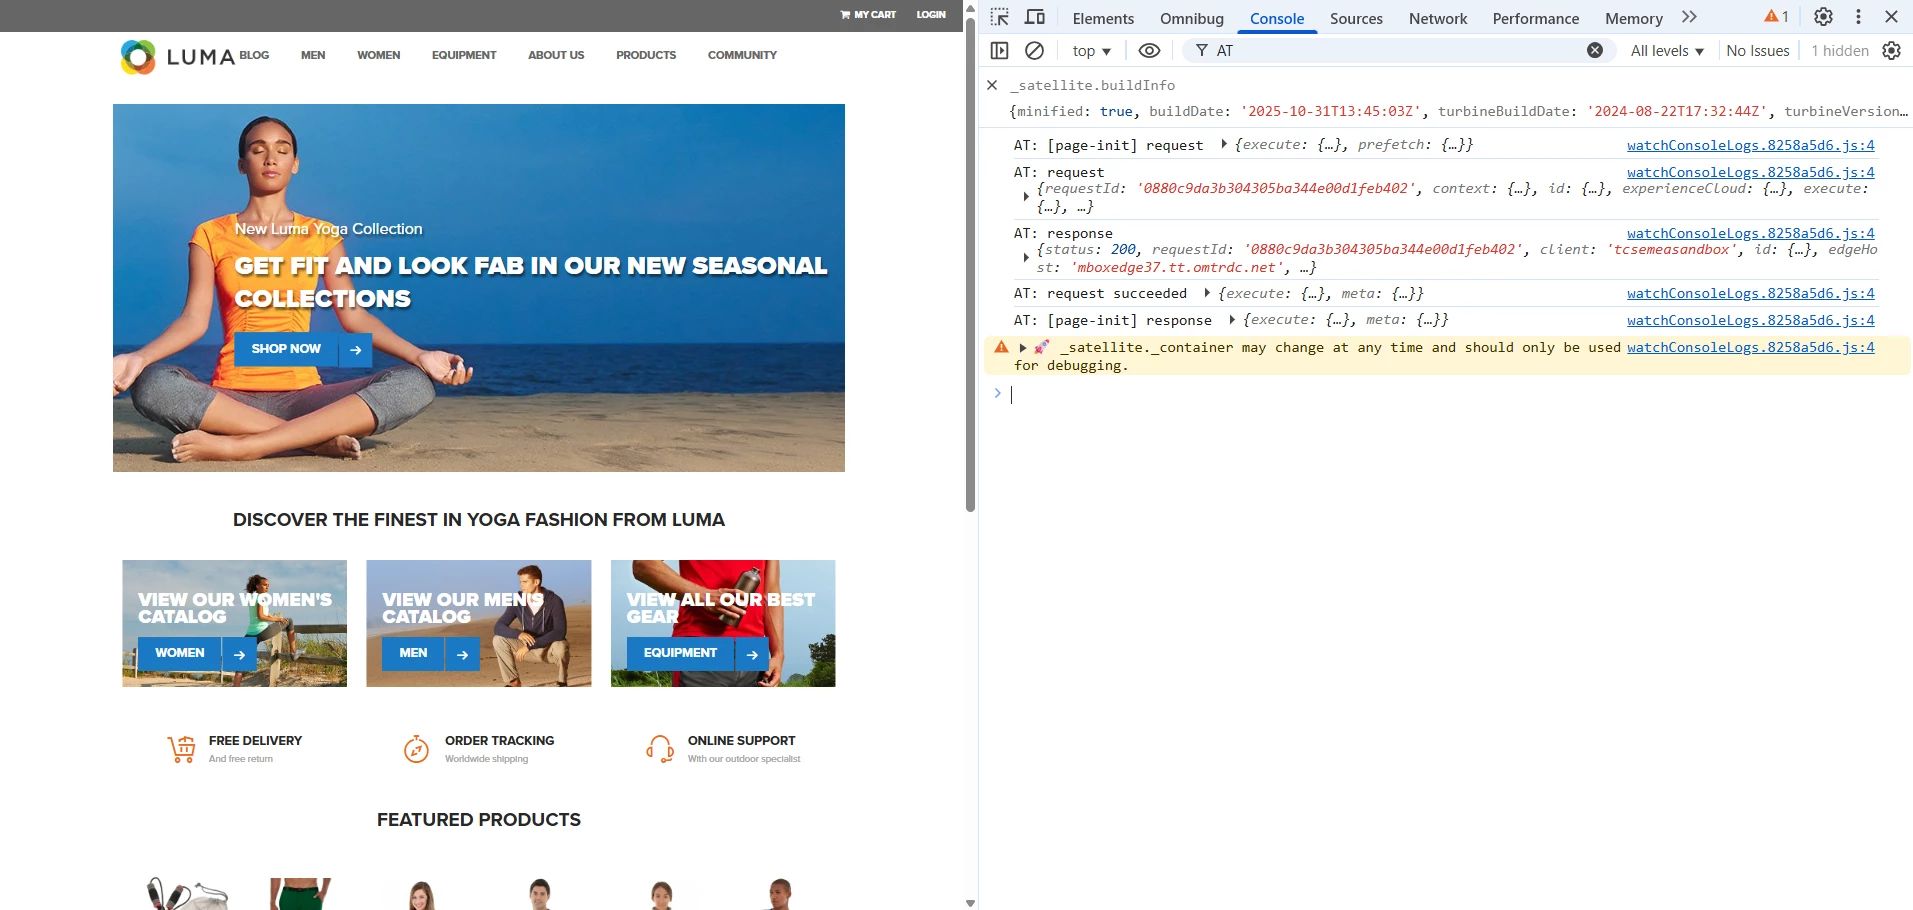This screenshot has height=910, width=1913.
Task: Click the Order Tracking text
Action: pyautogui.click(x=499, y=741)
